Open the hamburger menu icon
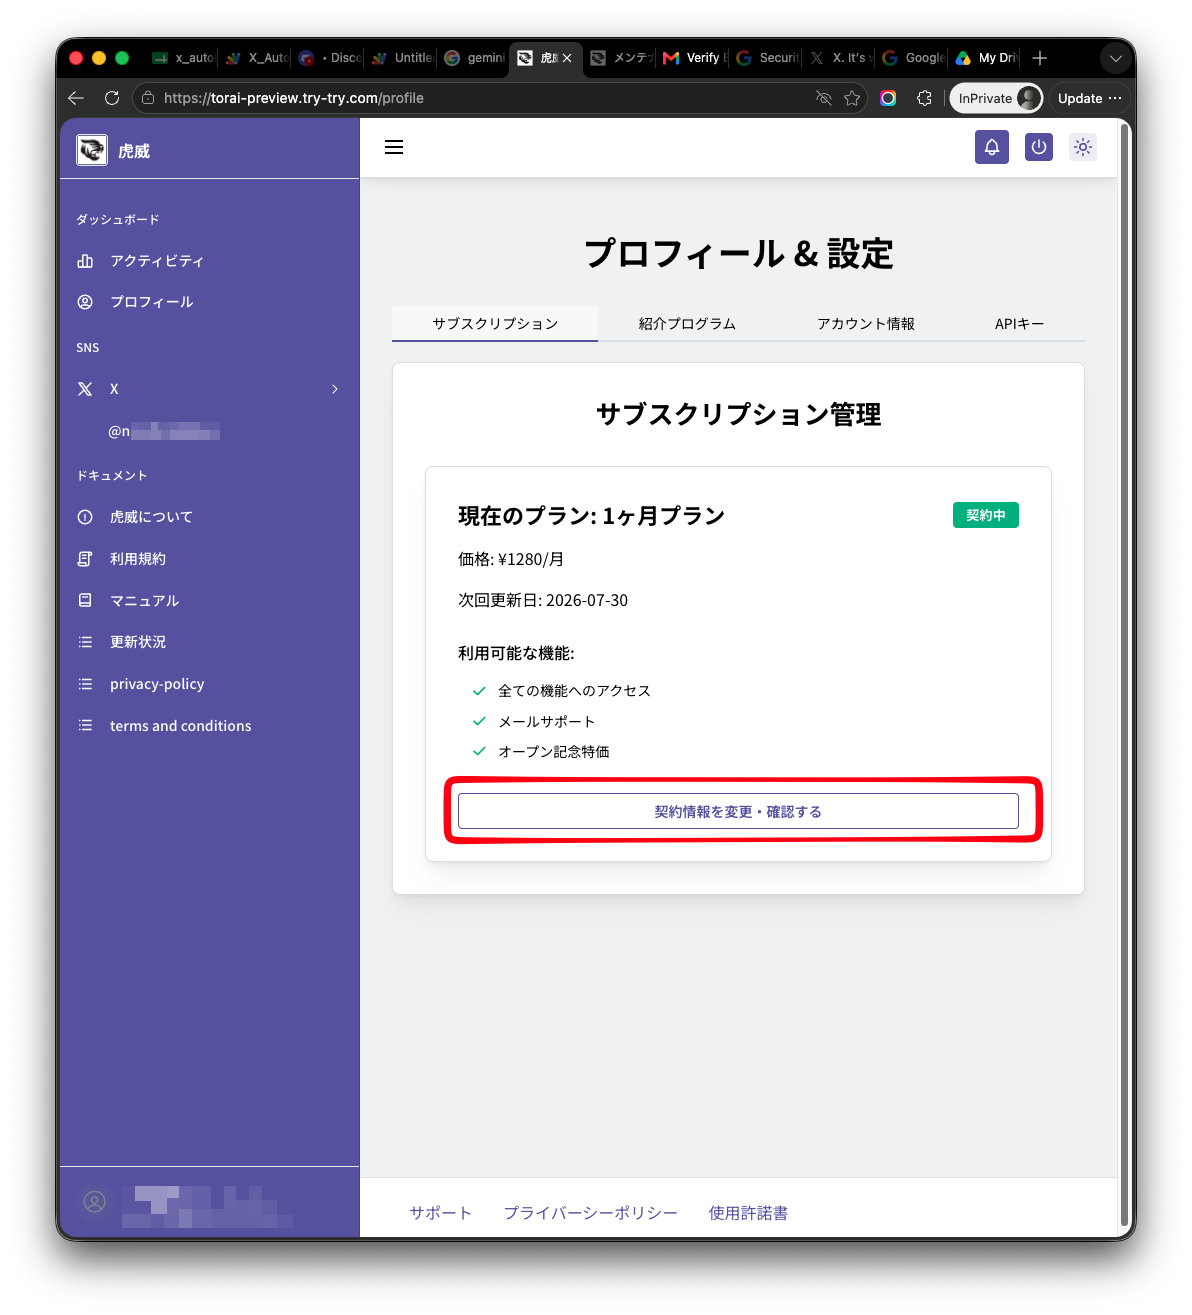Image resolution: width=1192 pixels, height=1315 pixels. tap(394, 147)
